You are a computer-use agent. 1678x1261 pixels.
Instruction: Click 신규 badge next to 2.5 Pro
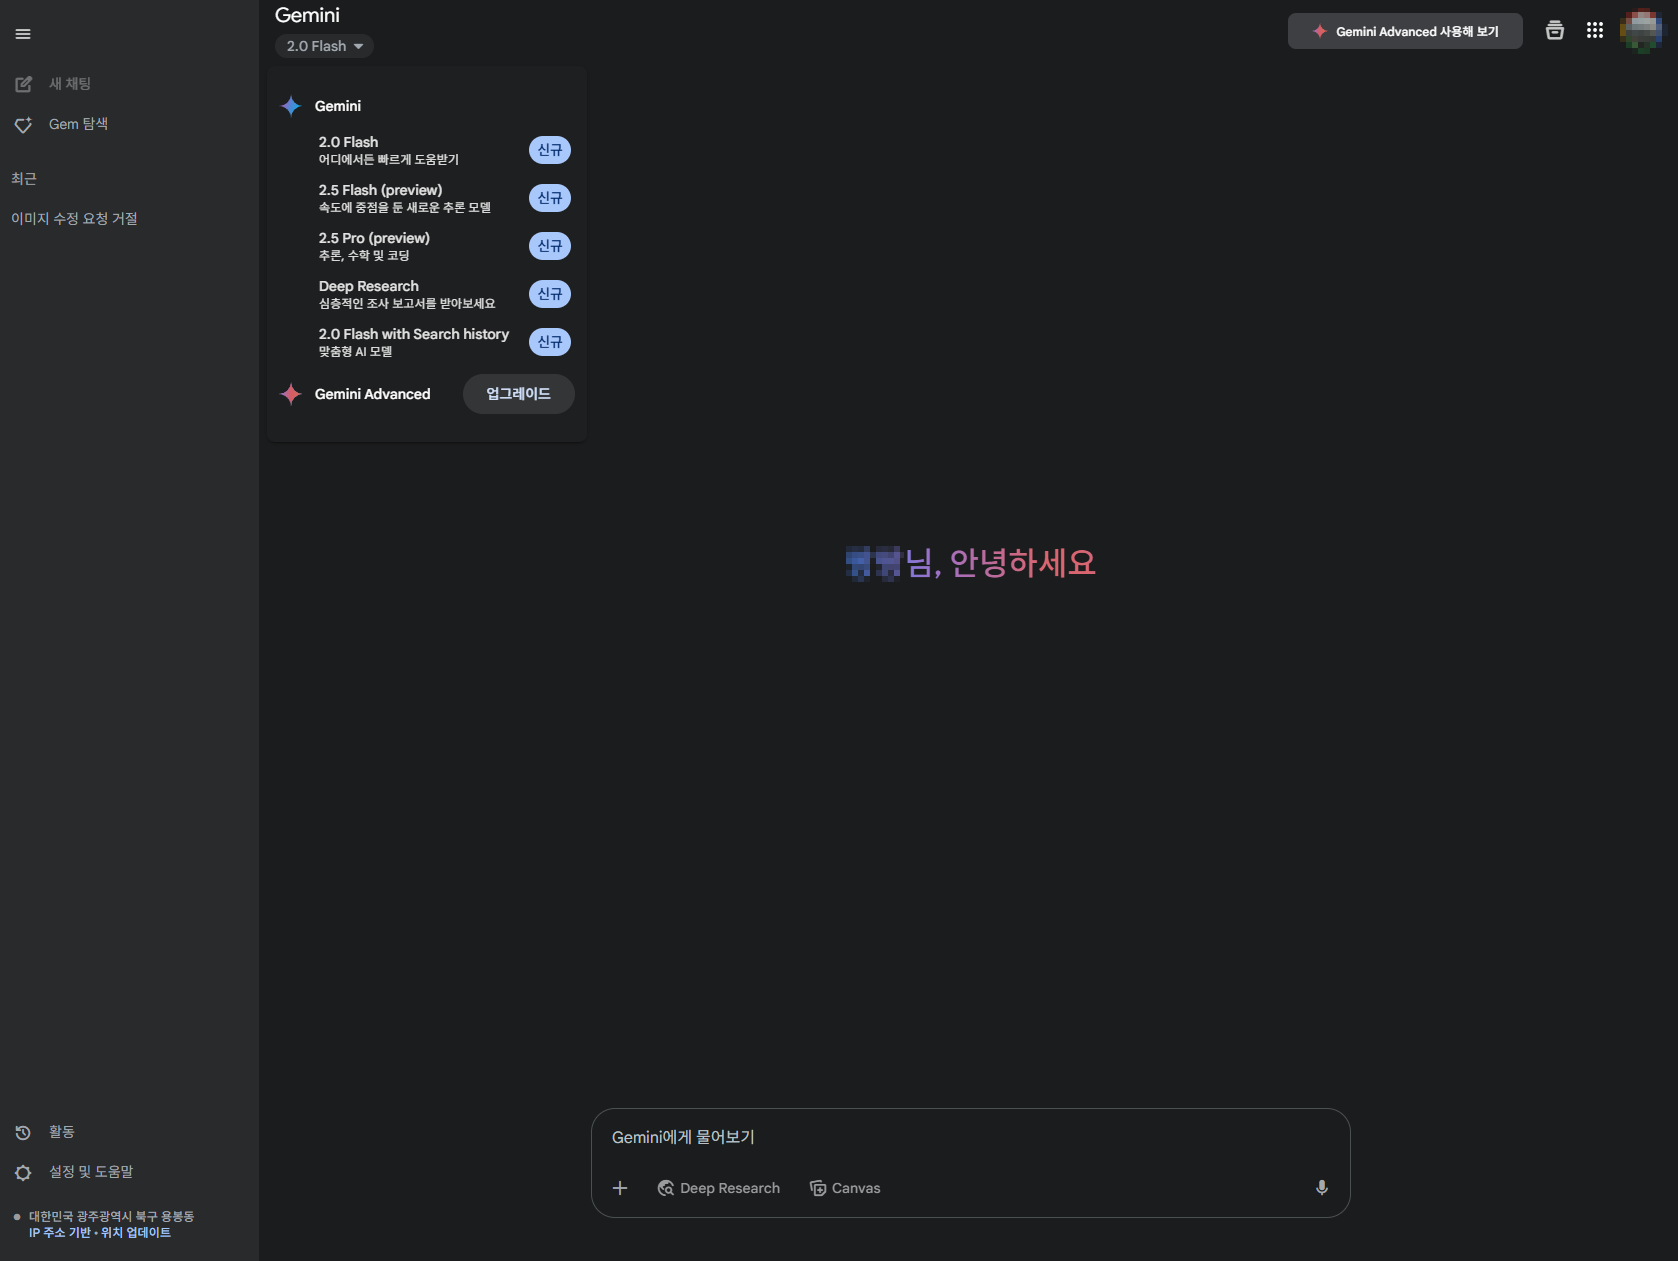550,246
